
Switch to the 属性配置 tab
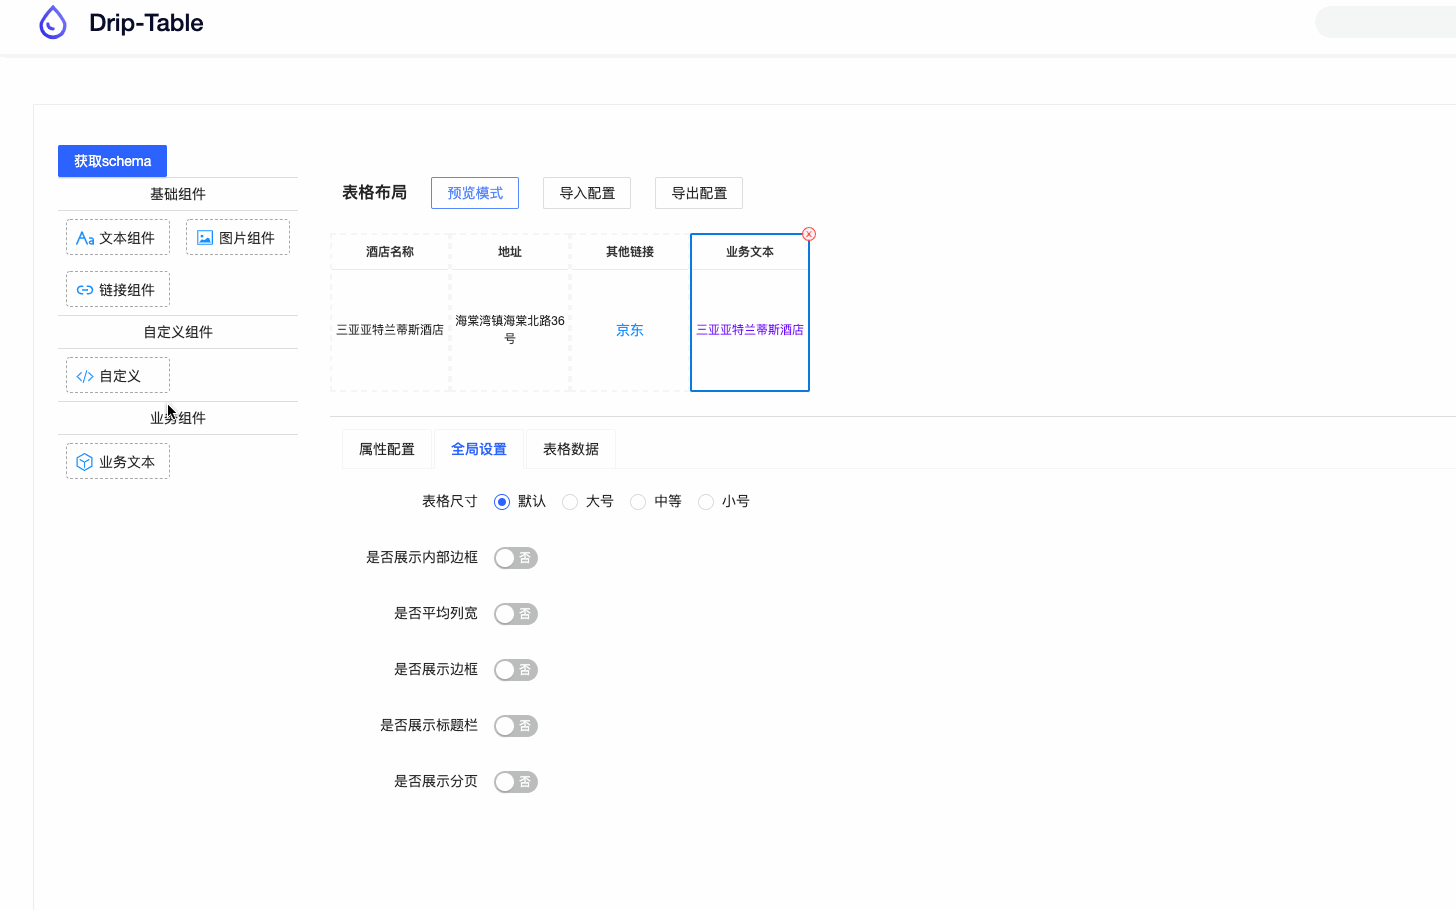point(386,449)
